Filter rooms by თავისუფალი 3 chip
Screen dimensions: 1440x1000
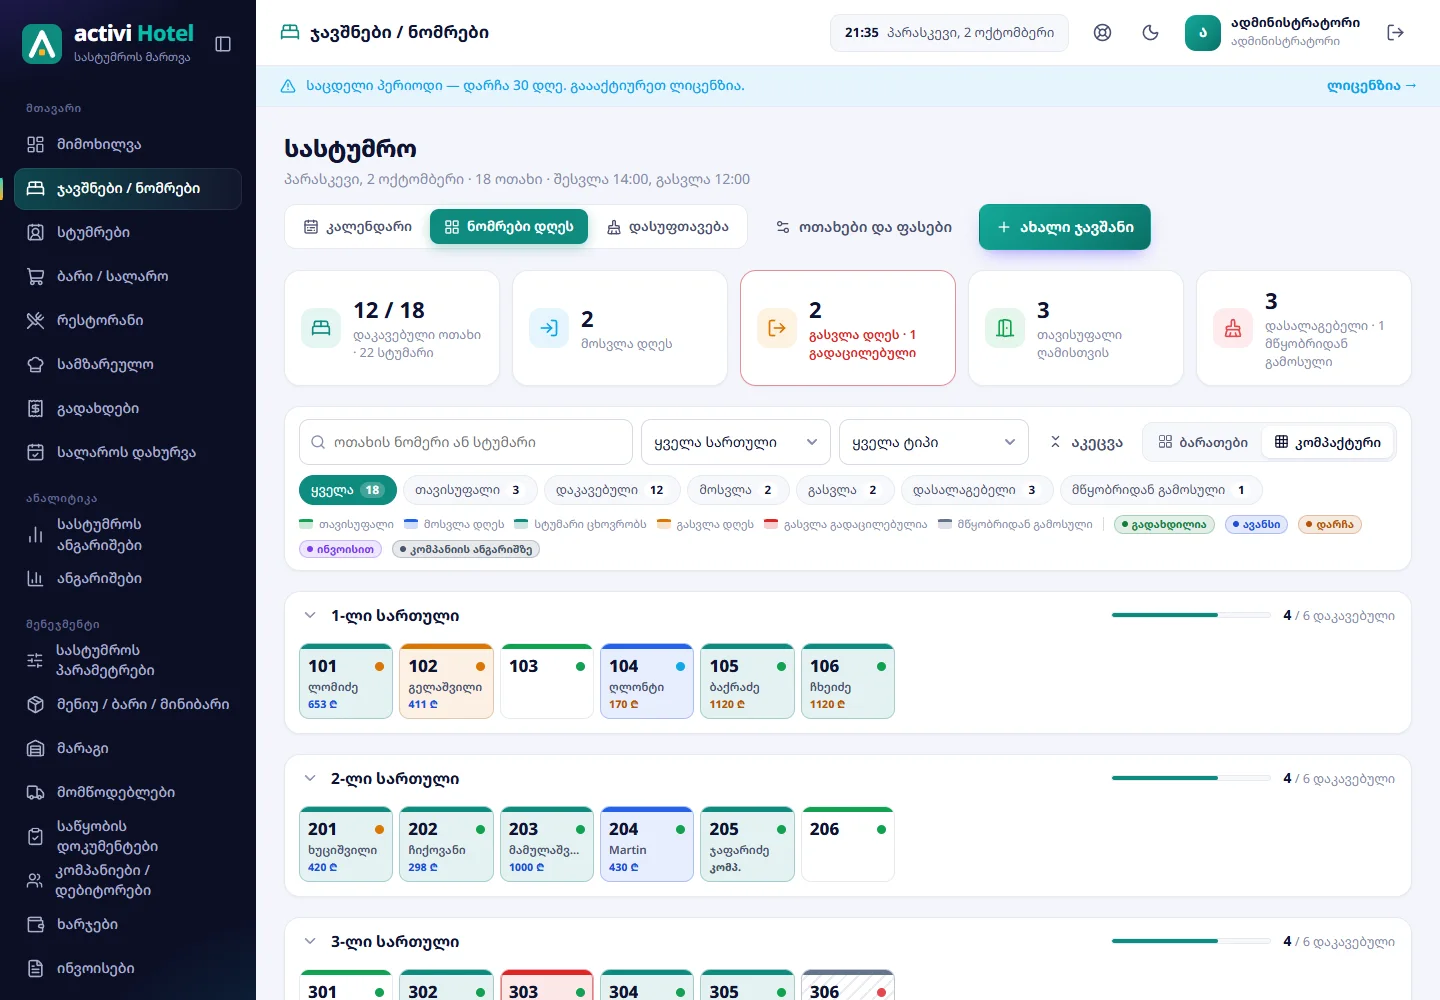[470, 490]
